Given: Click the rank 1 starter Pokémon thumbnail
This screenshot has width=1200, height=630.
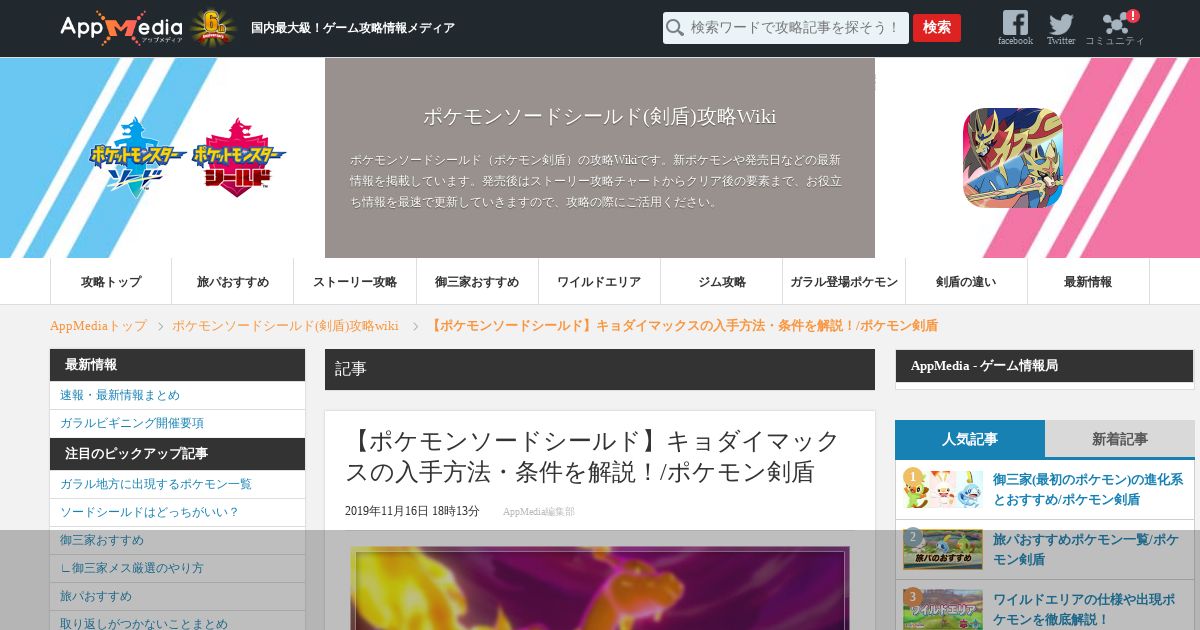Looking at the screenshot, I should [943, 490].
